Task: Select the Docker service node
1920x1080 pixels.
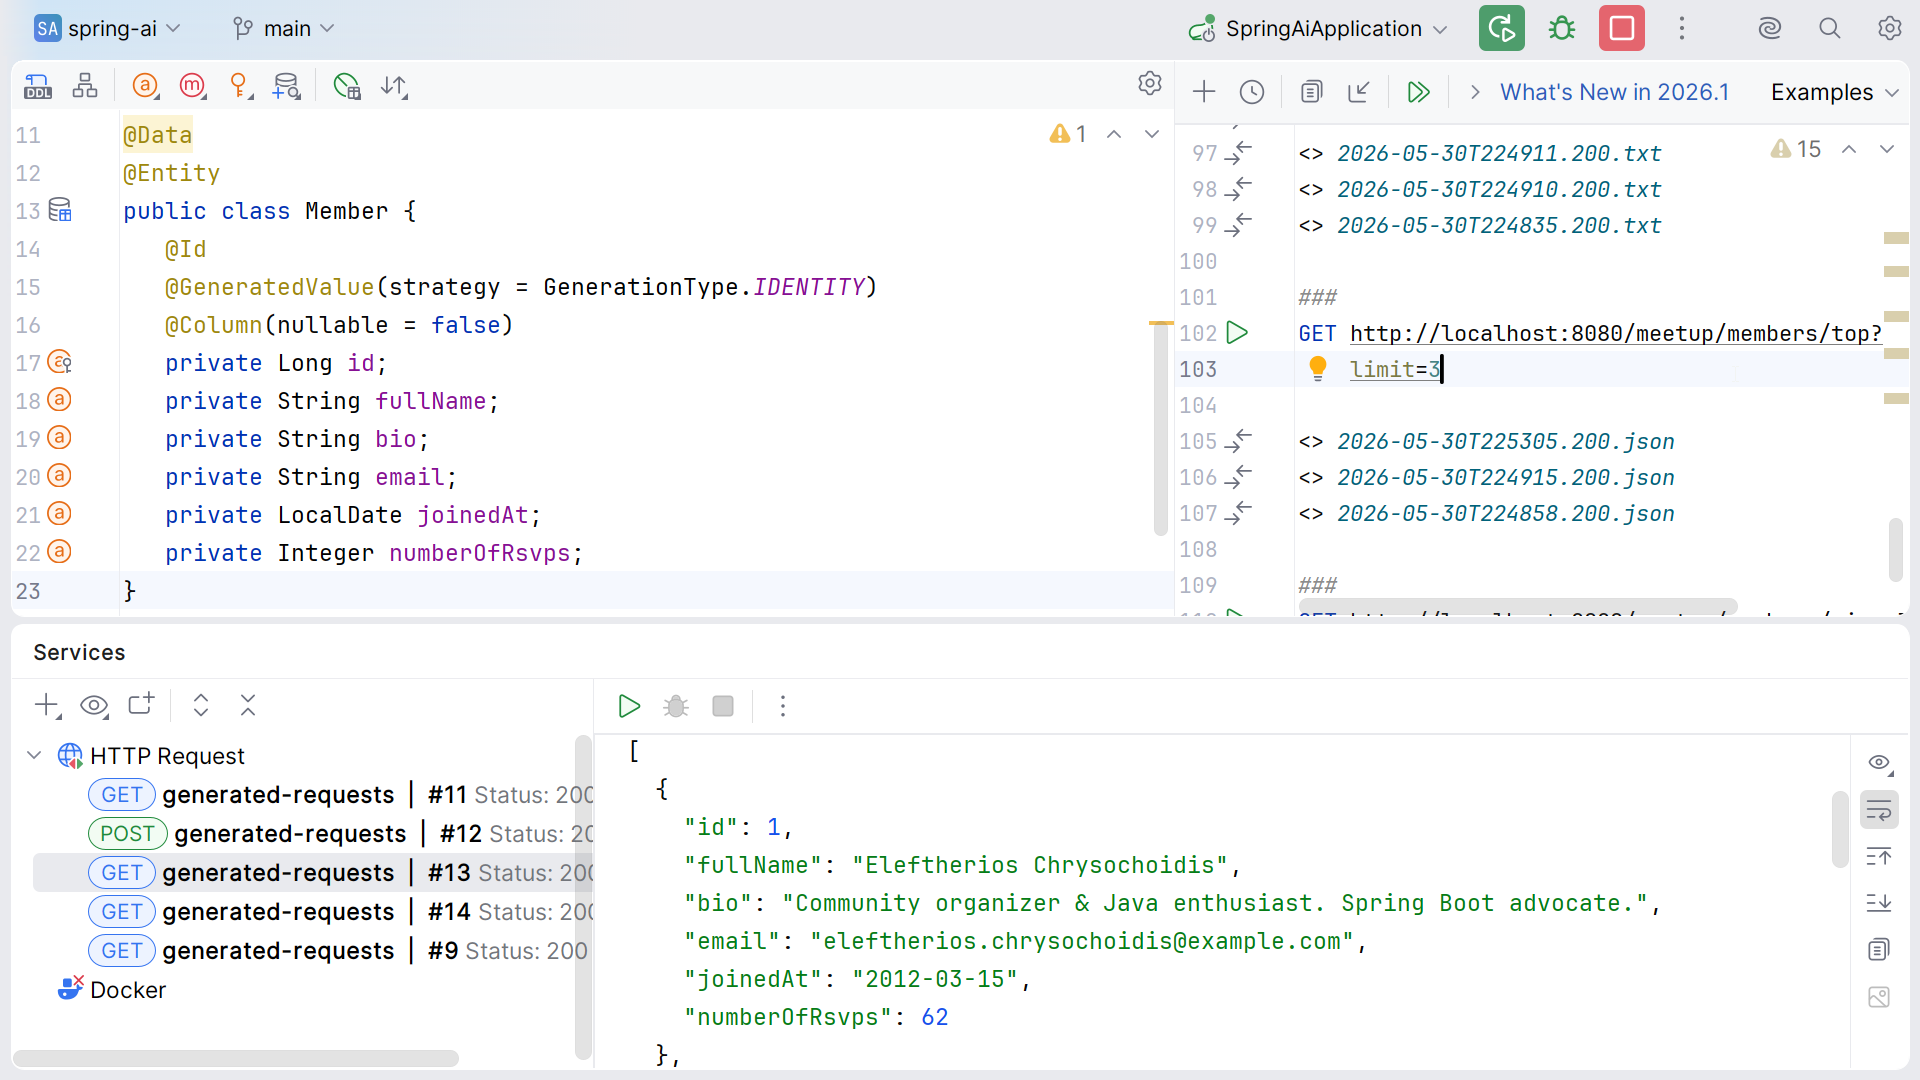Action: (112, 989)
